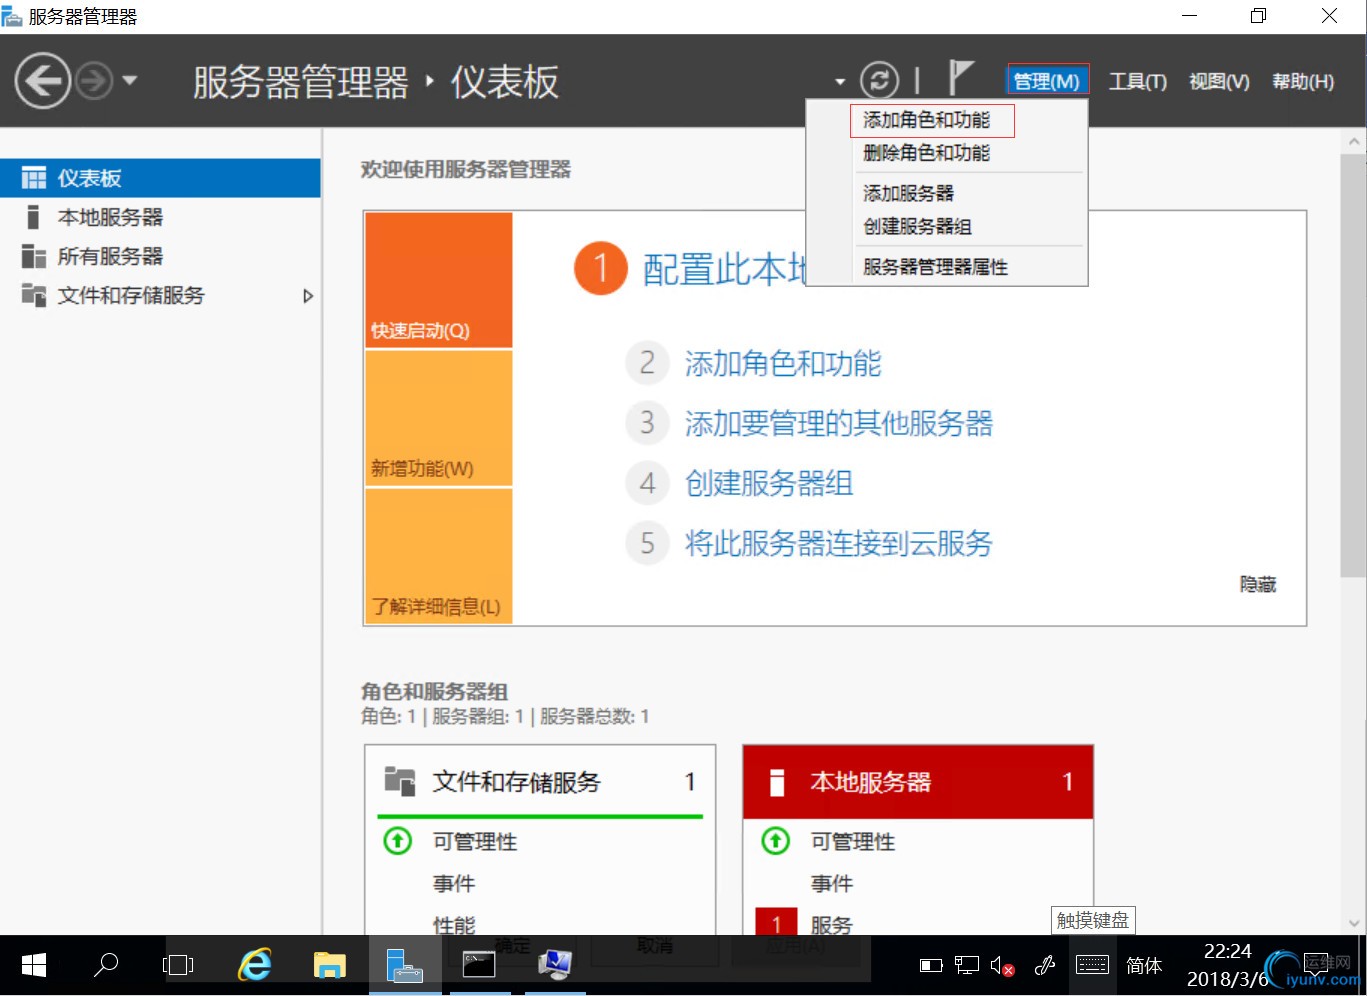
Task: Click the monitor-shaped taskbar app icon
Action: click(554, 965)
